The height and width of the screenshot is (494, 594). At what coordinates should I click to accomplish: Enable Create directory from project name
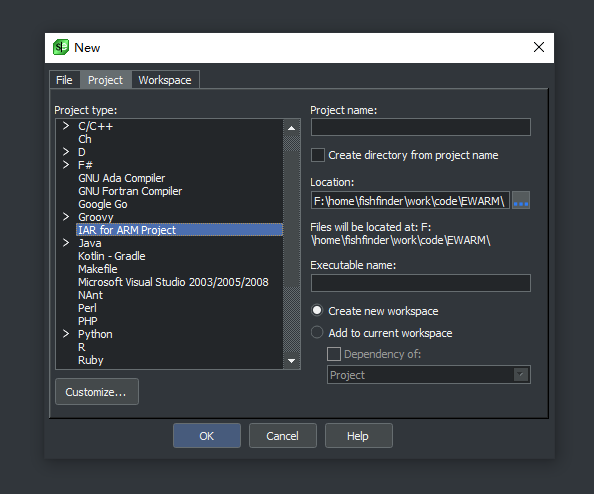[318, 155]
